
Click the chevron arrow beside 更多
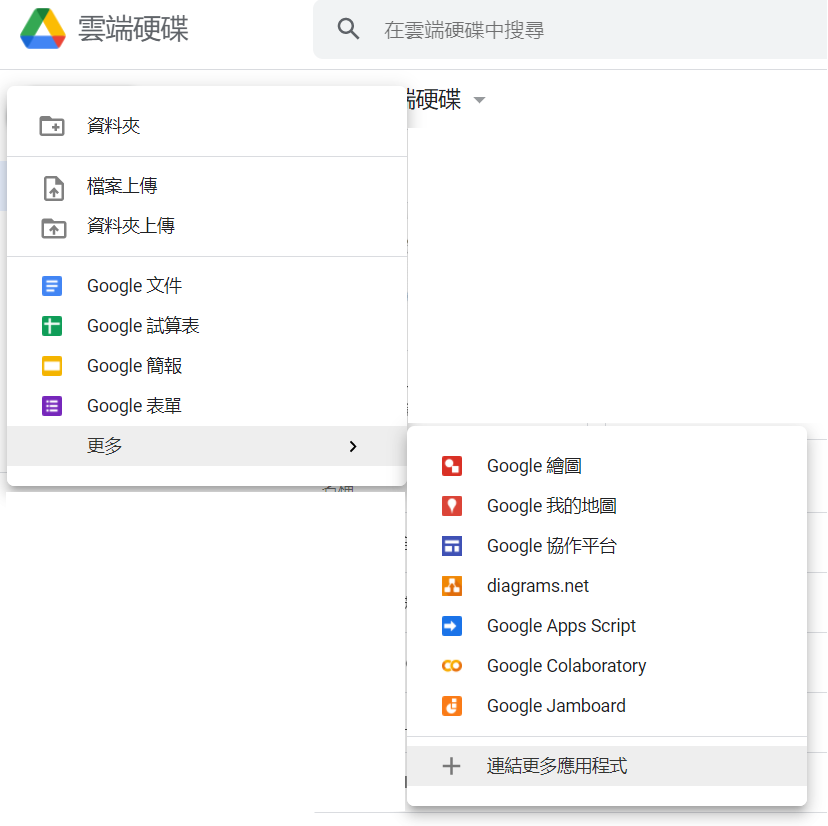coord(353,447)
